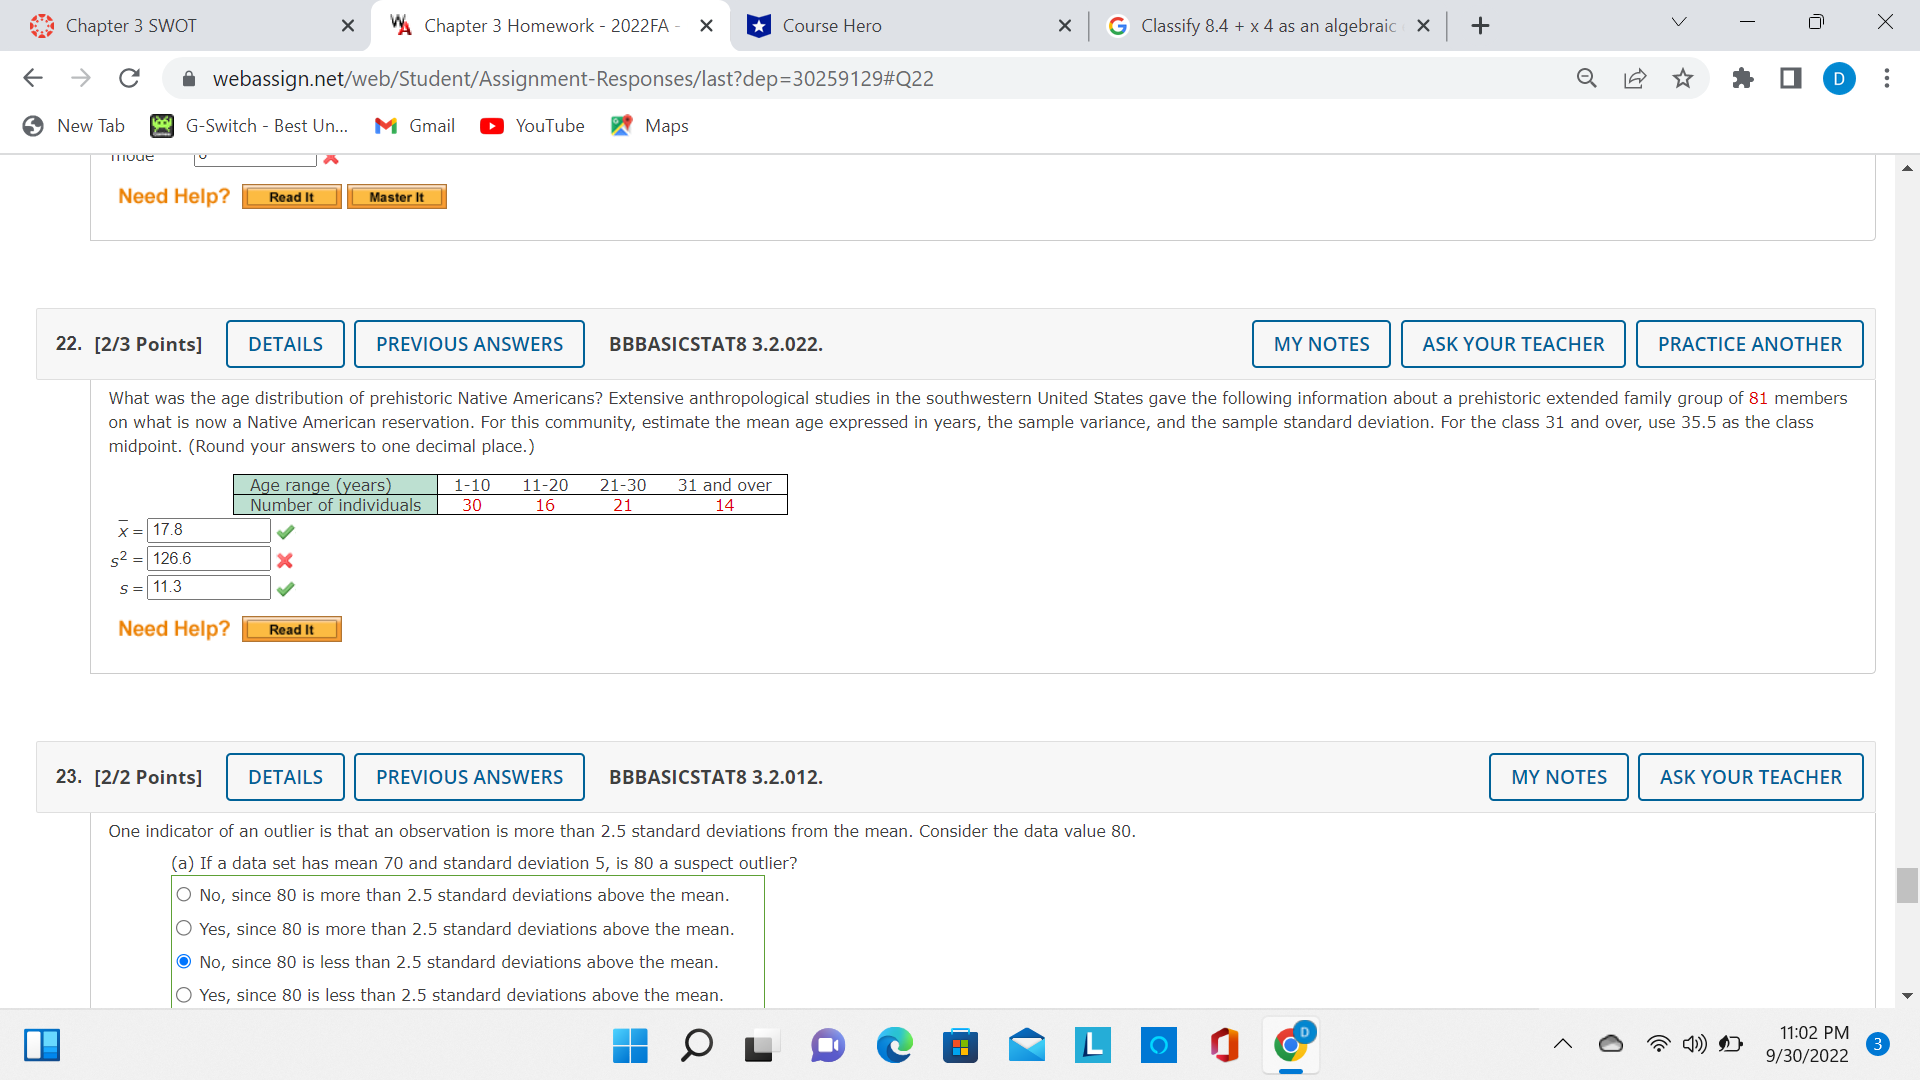The width and height of the screenshot is (1920, 1080).
Task: Select 'Yes, since 80 is less than 2.5 standard deviations'
Action: (184, 994)
